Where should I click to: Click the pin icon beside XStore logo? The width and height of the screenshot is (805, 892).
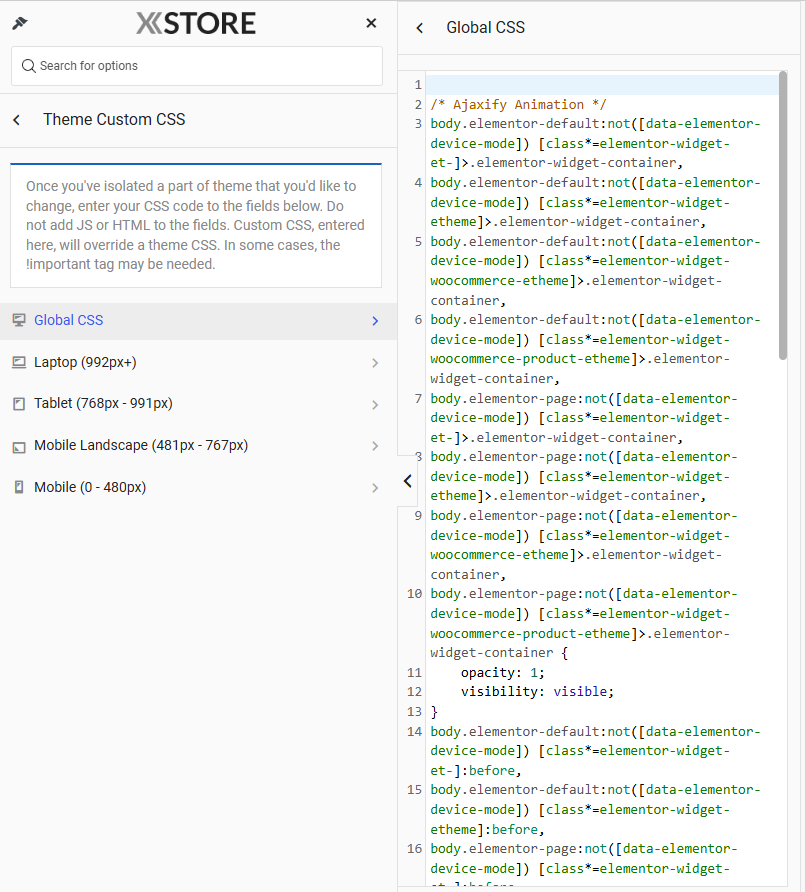[x=20, y=23]
